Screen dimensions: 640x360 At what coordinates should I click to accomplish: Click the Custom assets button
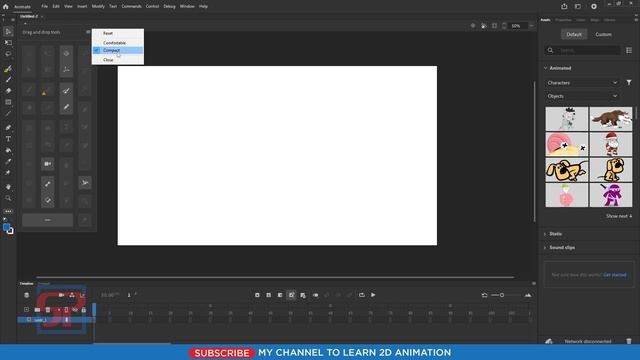pos(603,34)
